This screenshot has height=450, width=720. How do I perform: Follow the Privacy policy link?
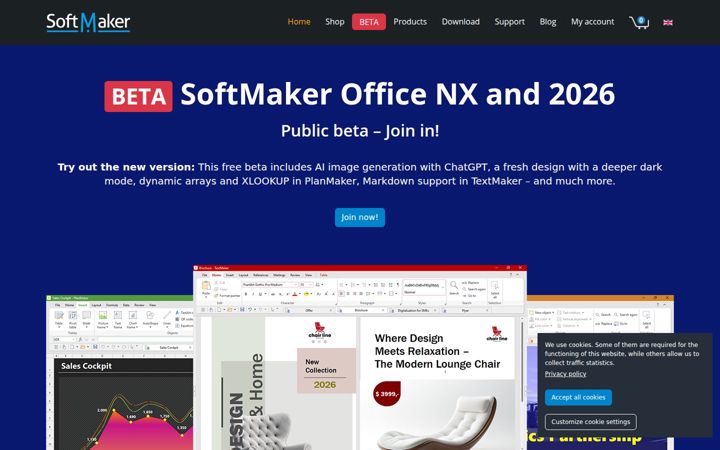(x=565, y=374)
